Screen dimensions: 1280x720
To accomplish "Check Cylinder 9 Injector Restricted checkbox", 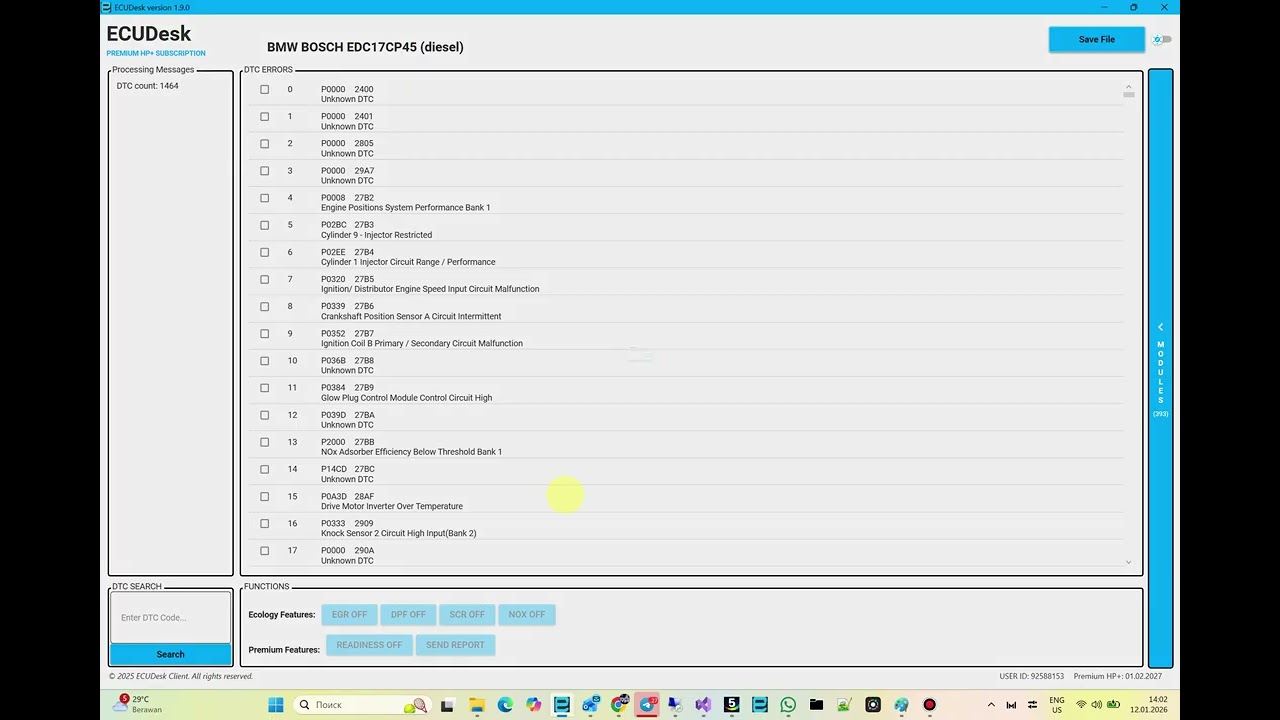I will [x=265, y=225].
